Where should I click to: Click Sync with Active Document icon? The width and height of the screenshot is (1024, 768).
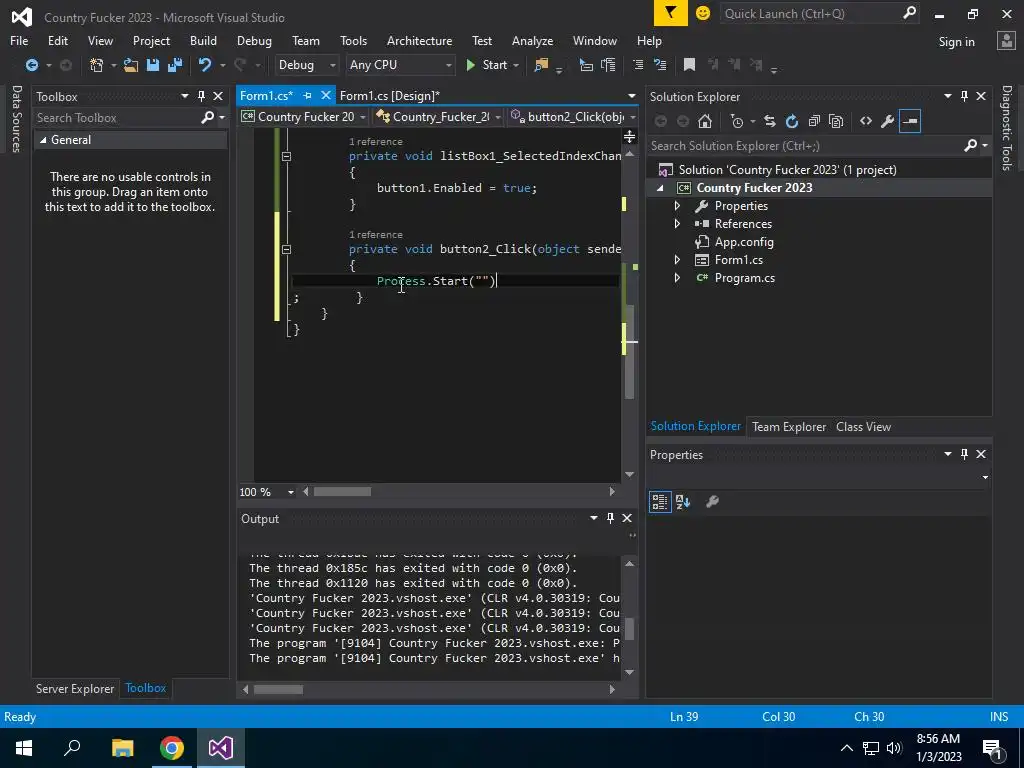[x=769, y=121]
